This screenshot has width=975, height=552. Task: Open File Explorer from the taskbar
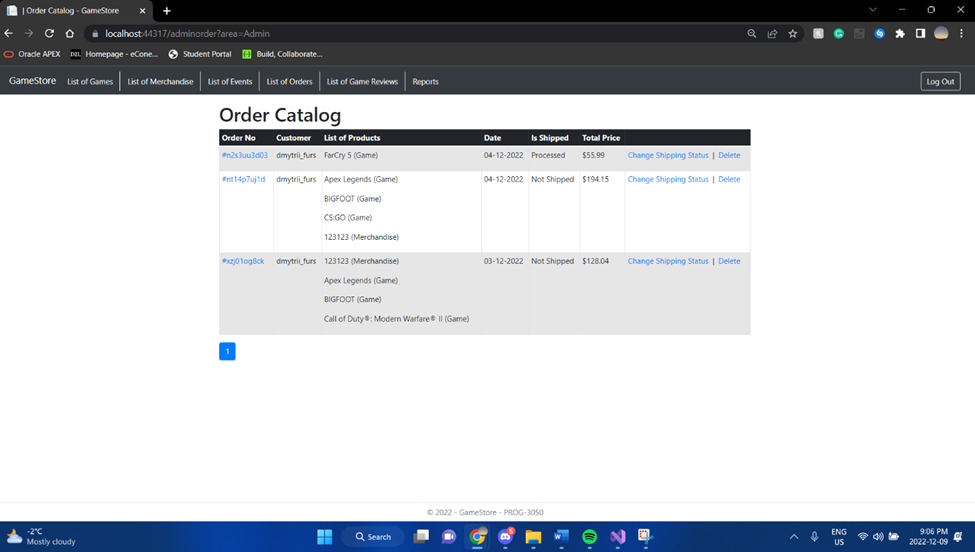[x=533, y=536]
